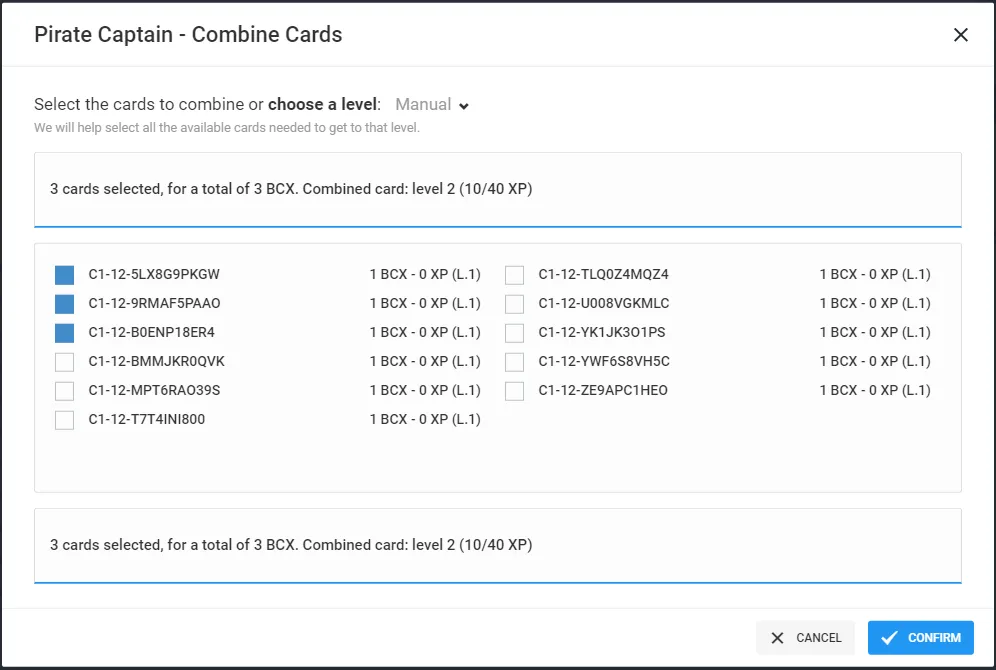Viewport: 996px width, 670px height.
Task: Select card C1-12-U008VGKMLC checkbox
Action: coord(515,304)
